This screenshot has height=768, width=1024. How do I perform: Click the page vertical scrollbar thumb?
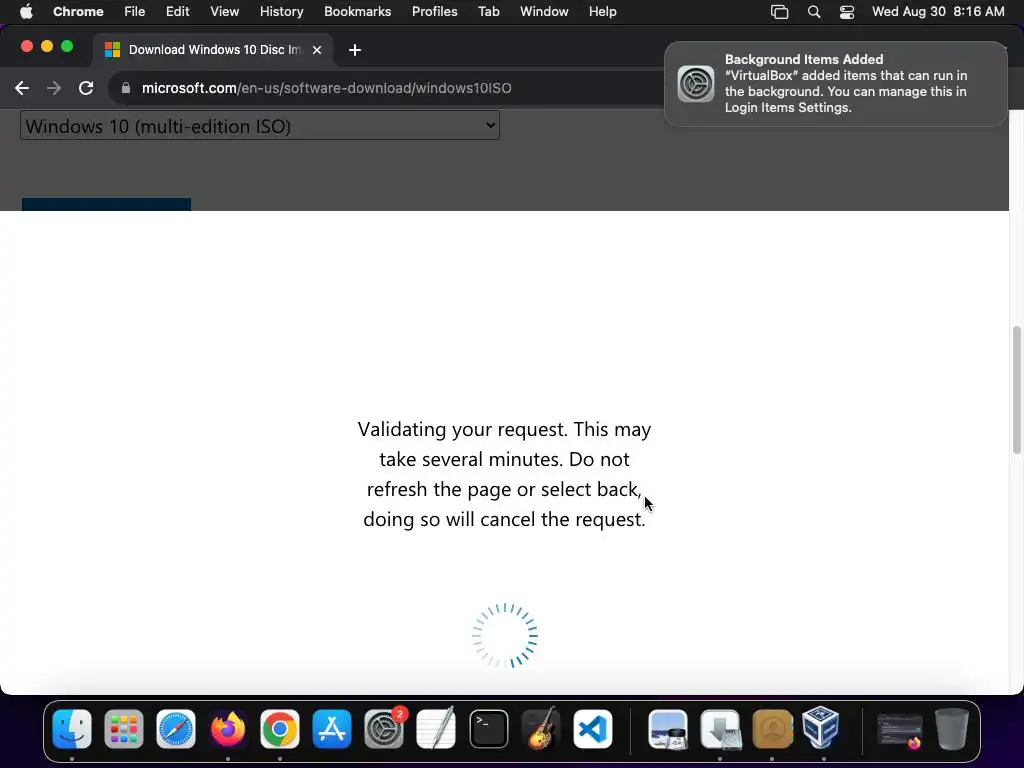coord(1016,390)
